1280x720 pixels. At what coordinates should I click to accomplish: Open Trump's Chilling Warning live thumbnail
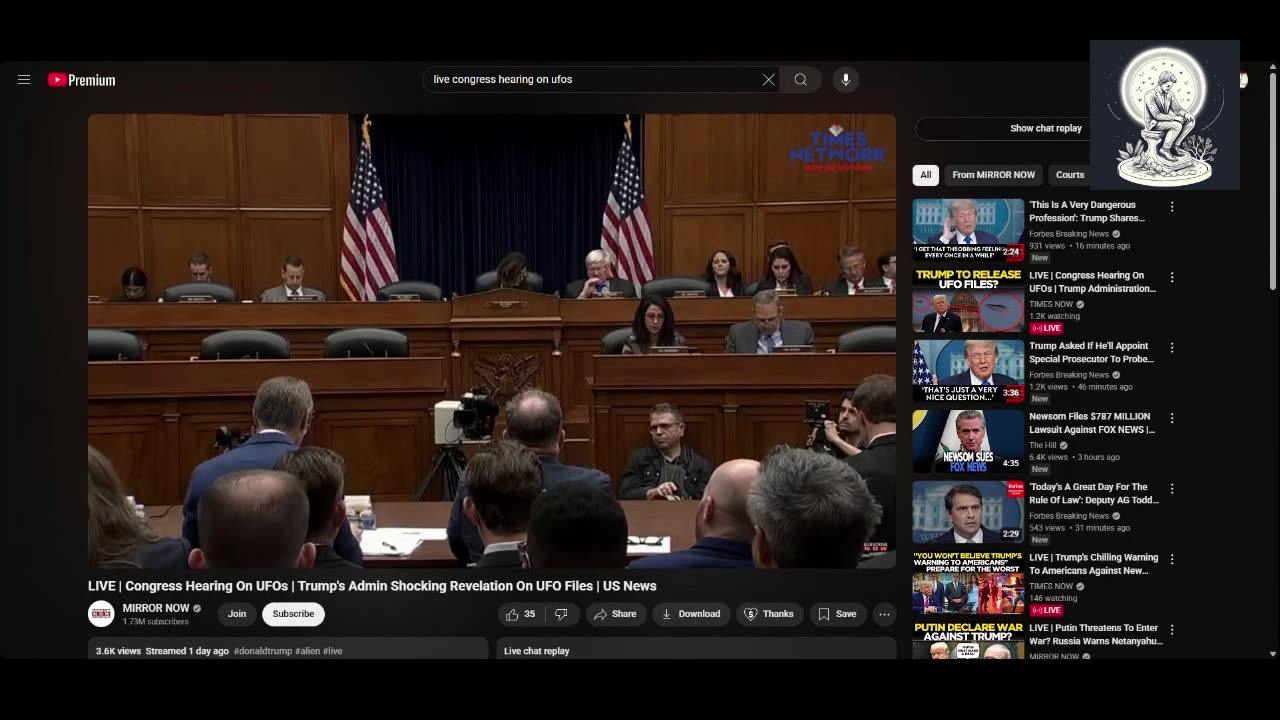point(968,582)
